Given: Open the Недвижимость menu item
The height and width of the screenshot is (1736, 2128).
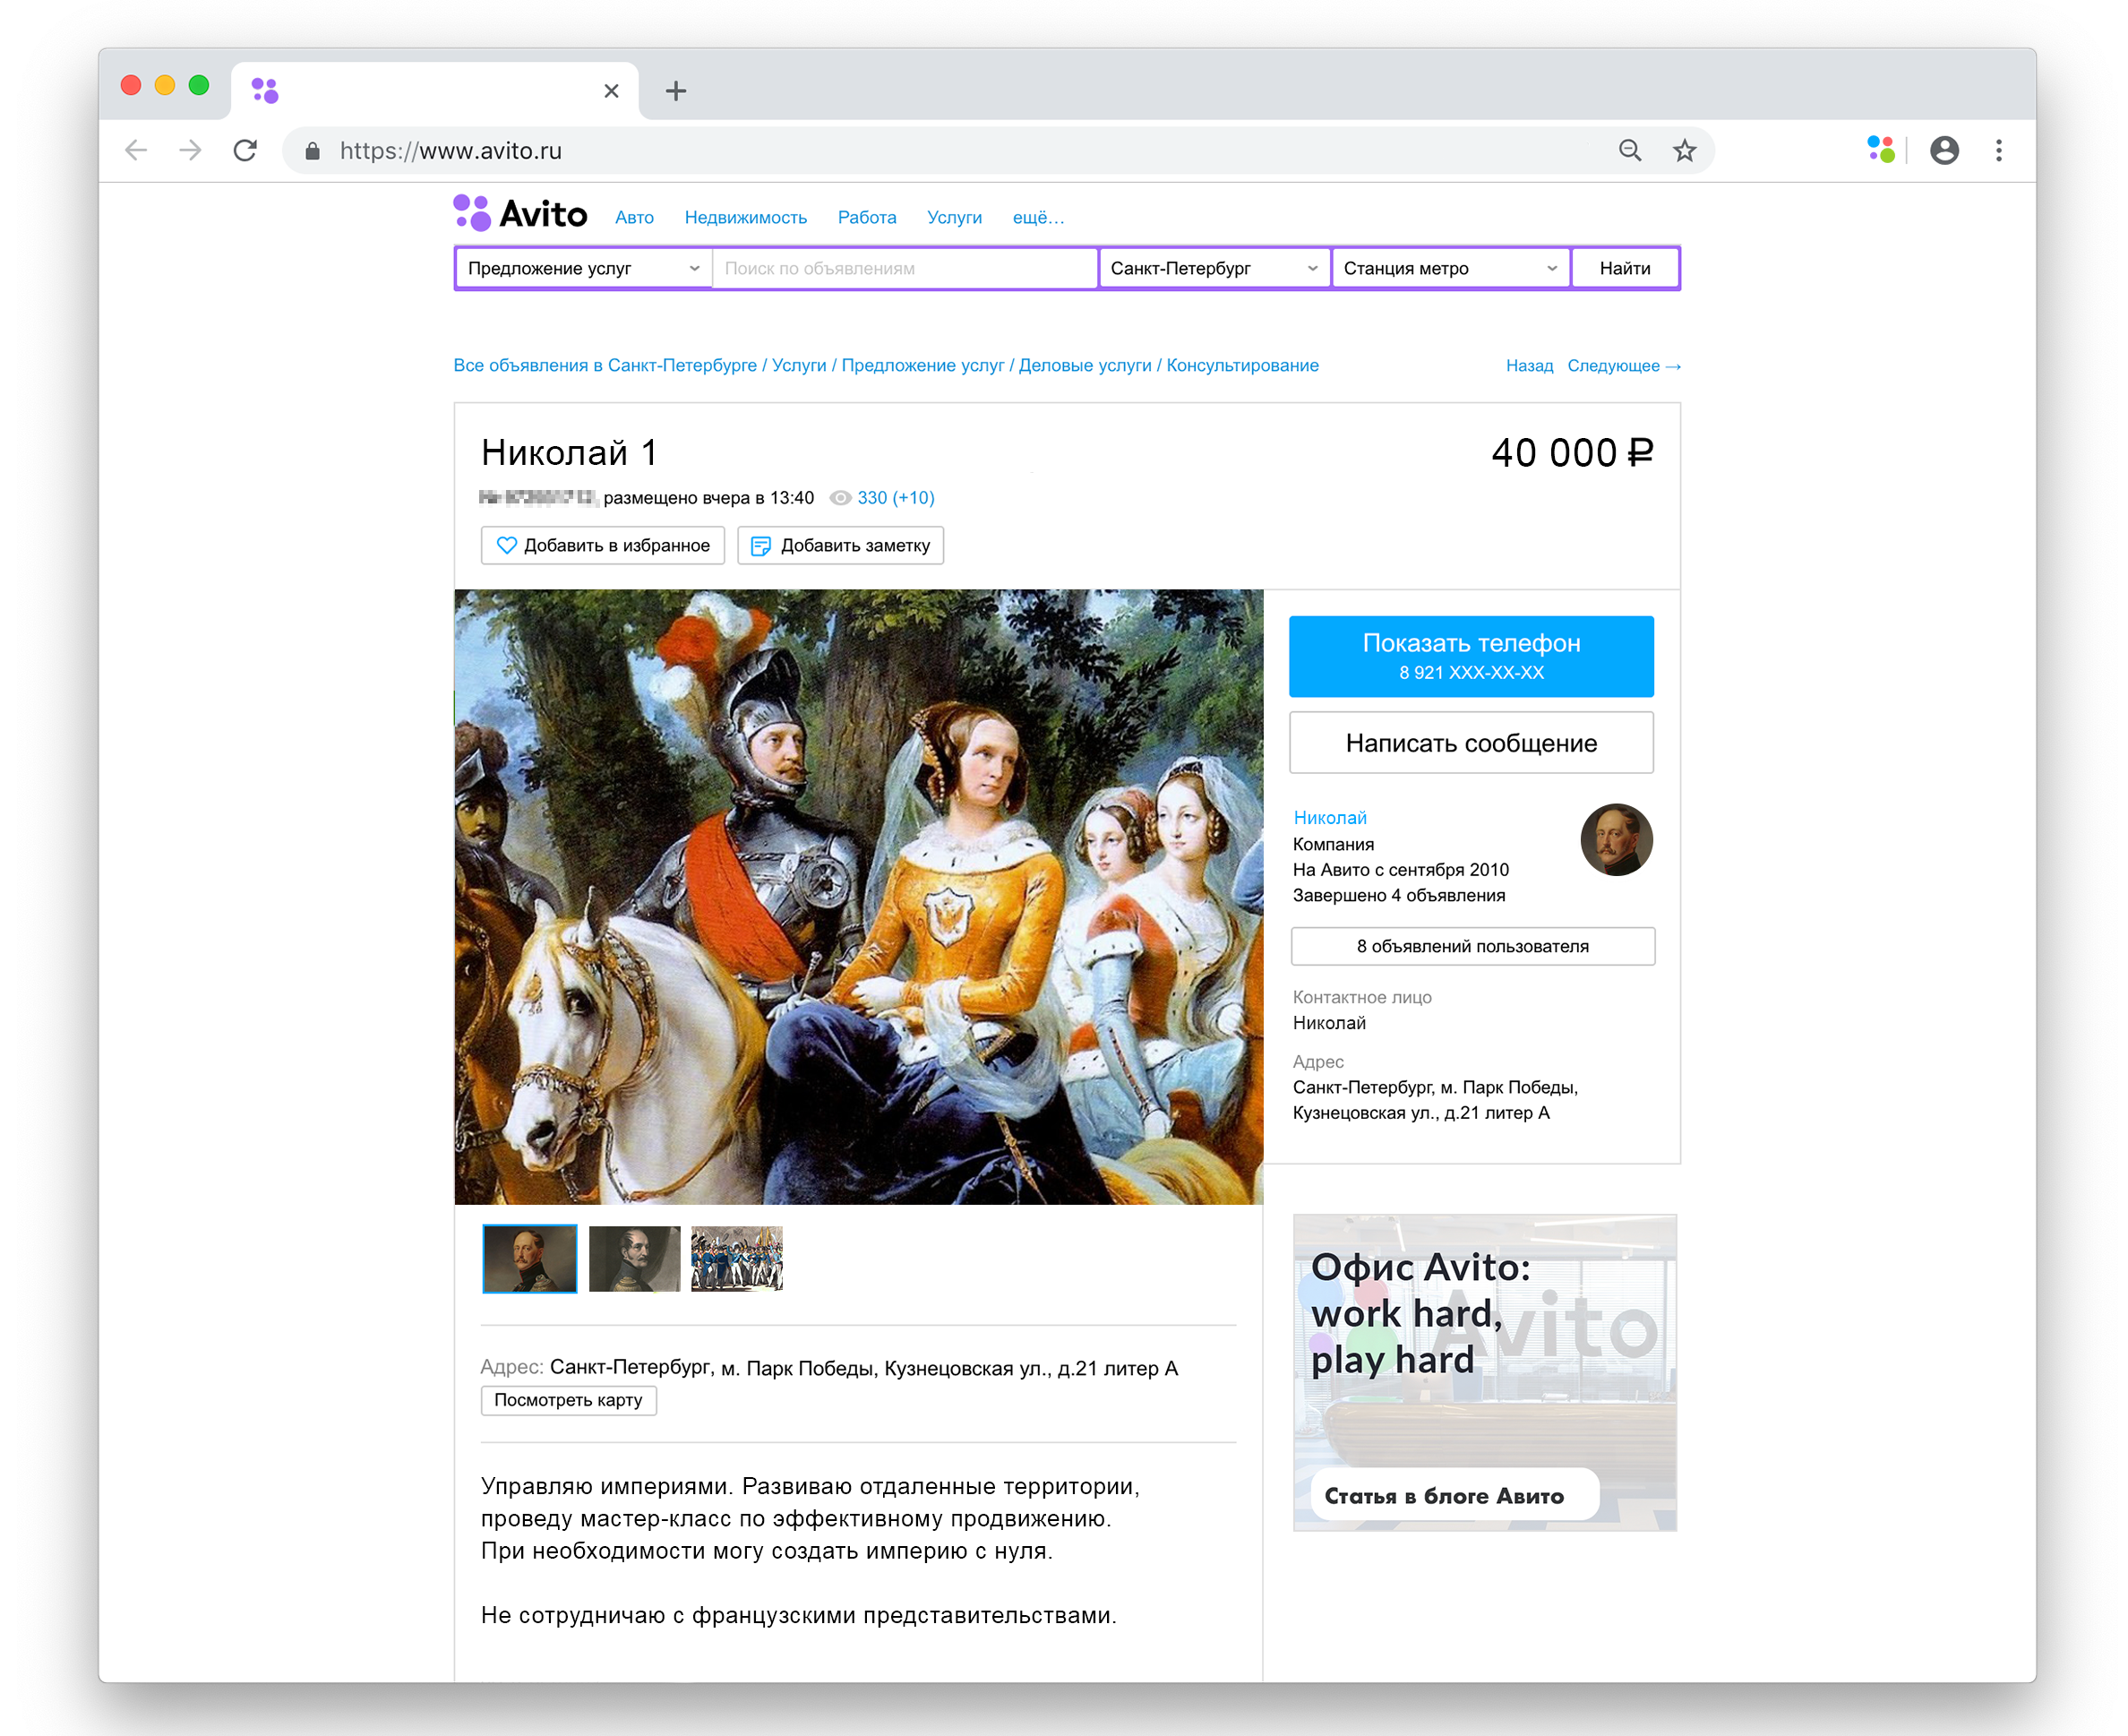Looking at the screenshot, I should tap(745, 217).
